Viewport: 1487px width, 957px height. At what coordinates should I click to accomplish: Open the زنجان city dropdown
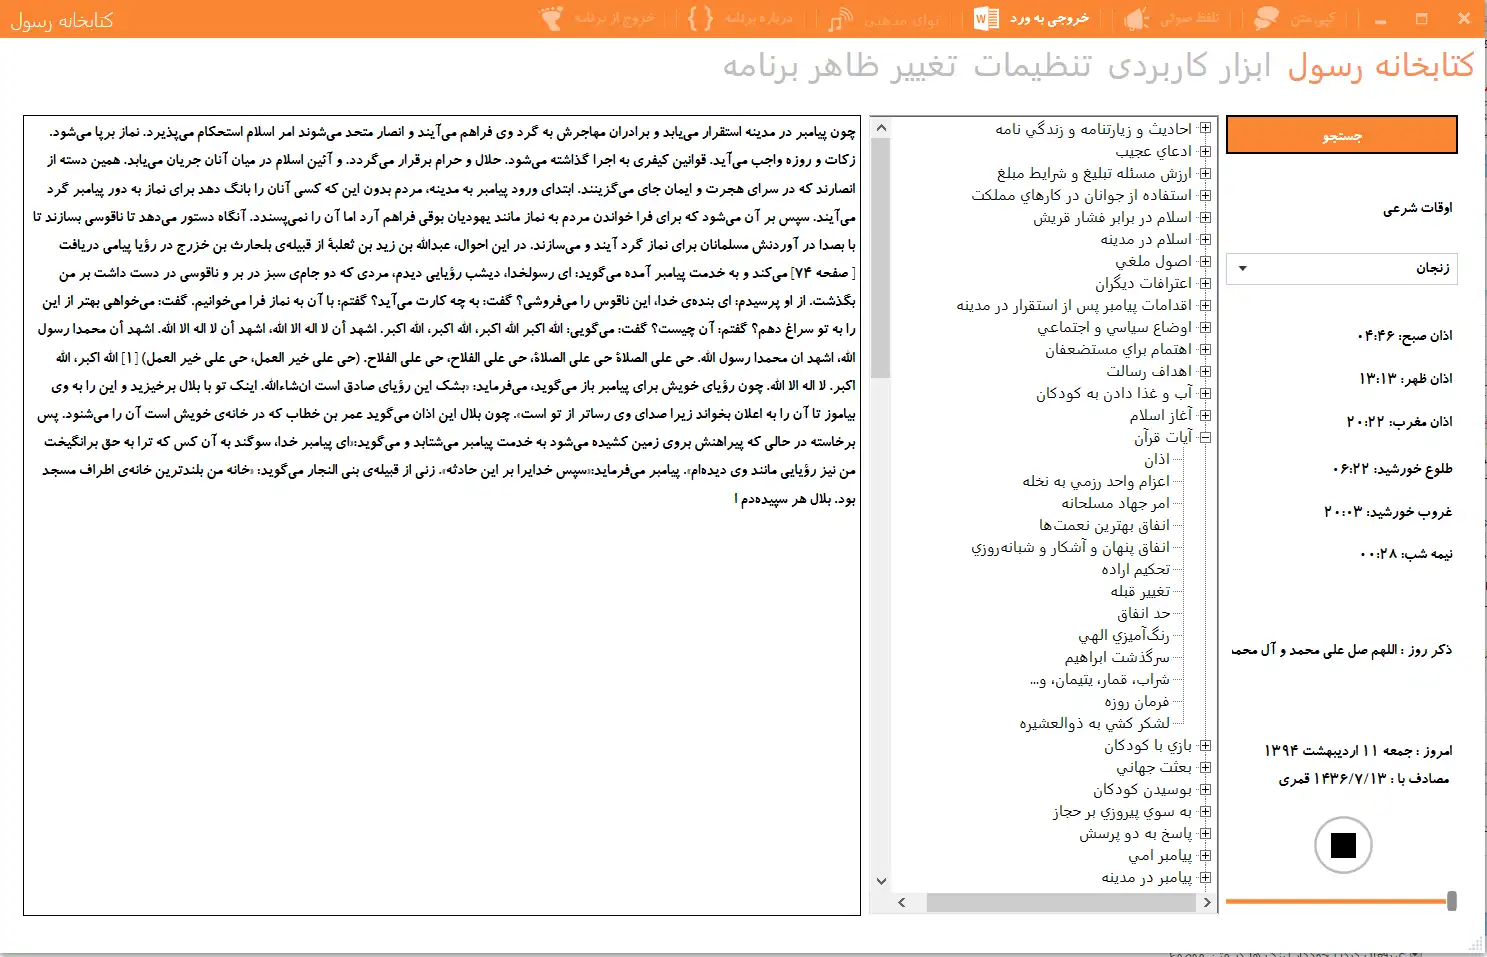click(1341, 268)
